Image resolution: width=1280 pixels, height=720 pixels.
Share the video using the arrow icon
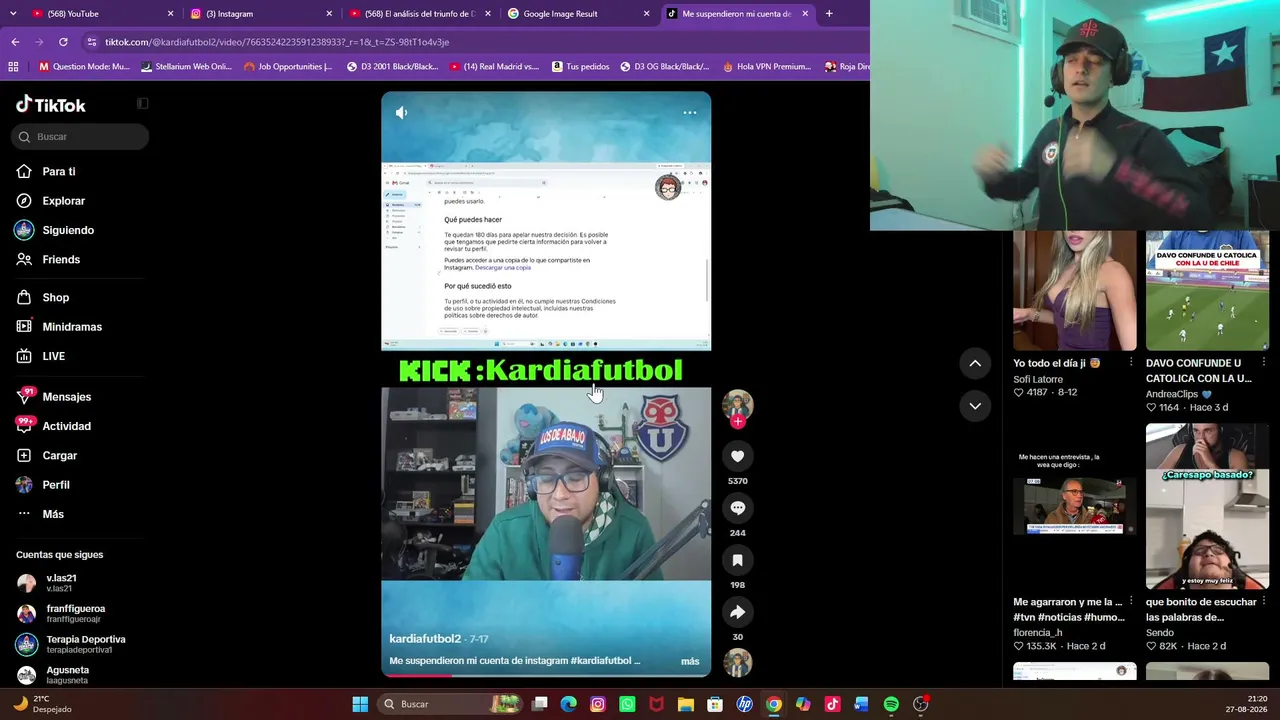click(737, 612)
